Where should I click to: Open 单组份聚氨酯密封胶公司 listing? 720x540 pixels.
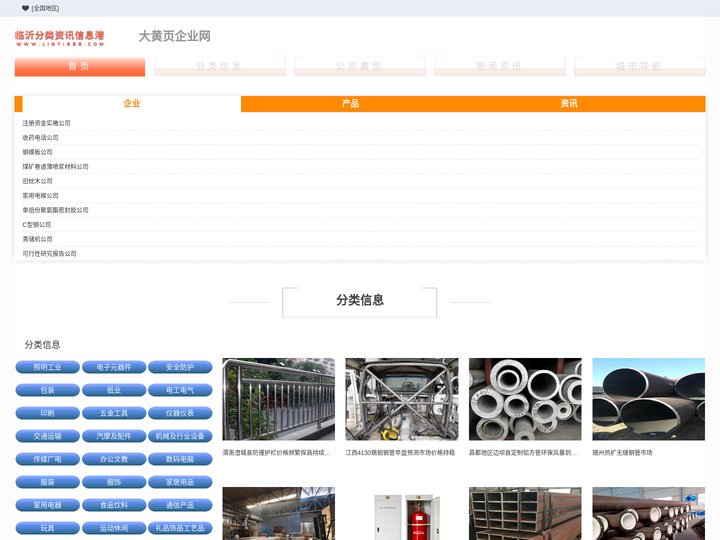click(56, 210)
